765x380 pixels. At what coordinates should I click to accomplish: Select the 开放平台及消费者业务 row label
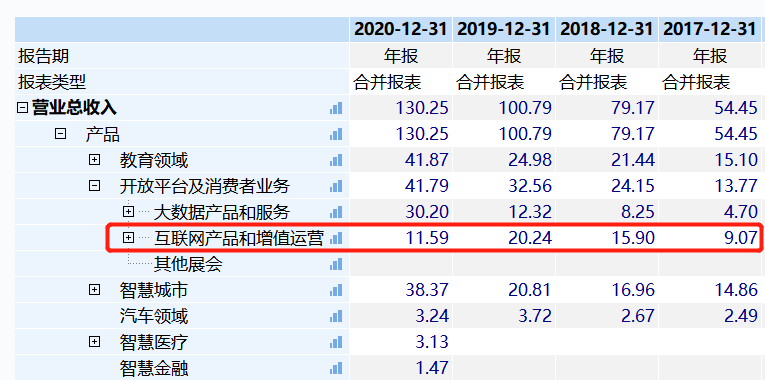pos(205,186)
